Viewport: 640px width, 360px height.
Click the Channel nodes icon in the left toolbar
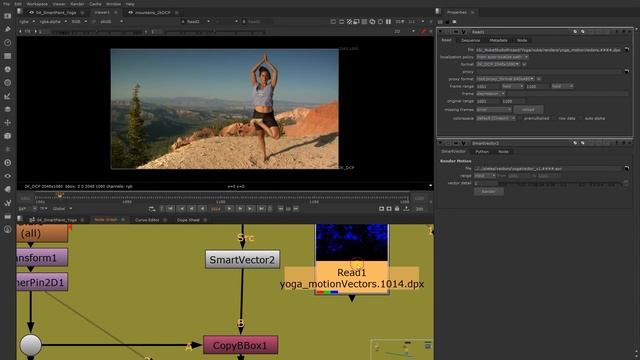[7, 56]
